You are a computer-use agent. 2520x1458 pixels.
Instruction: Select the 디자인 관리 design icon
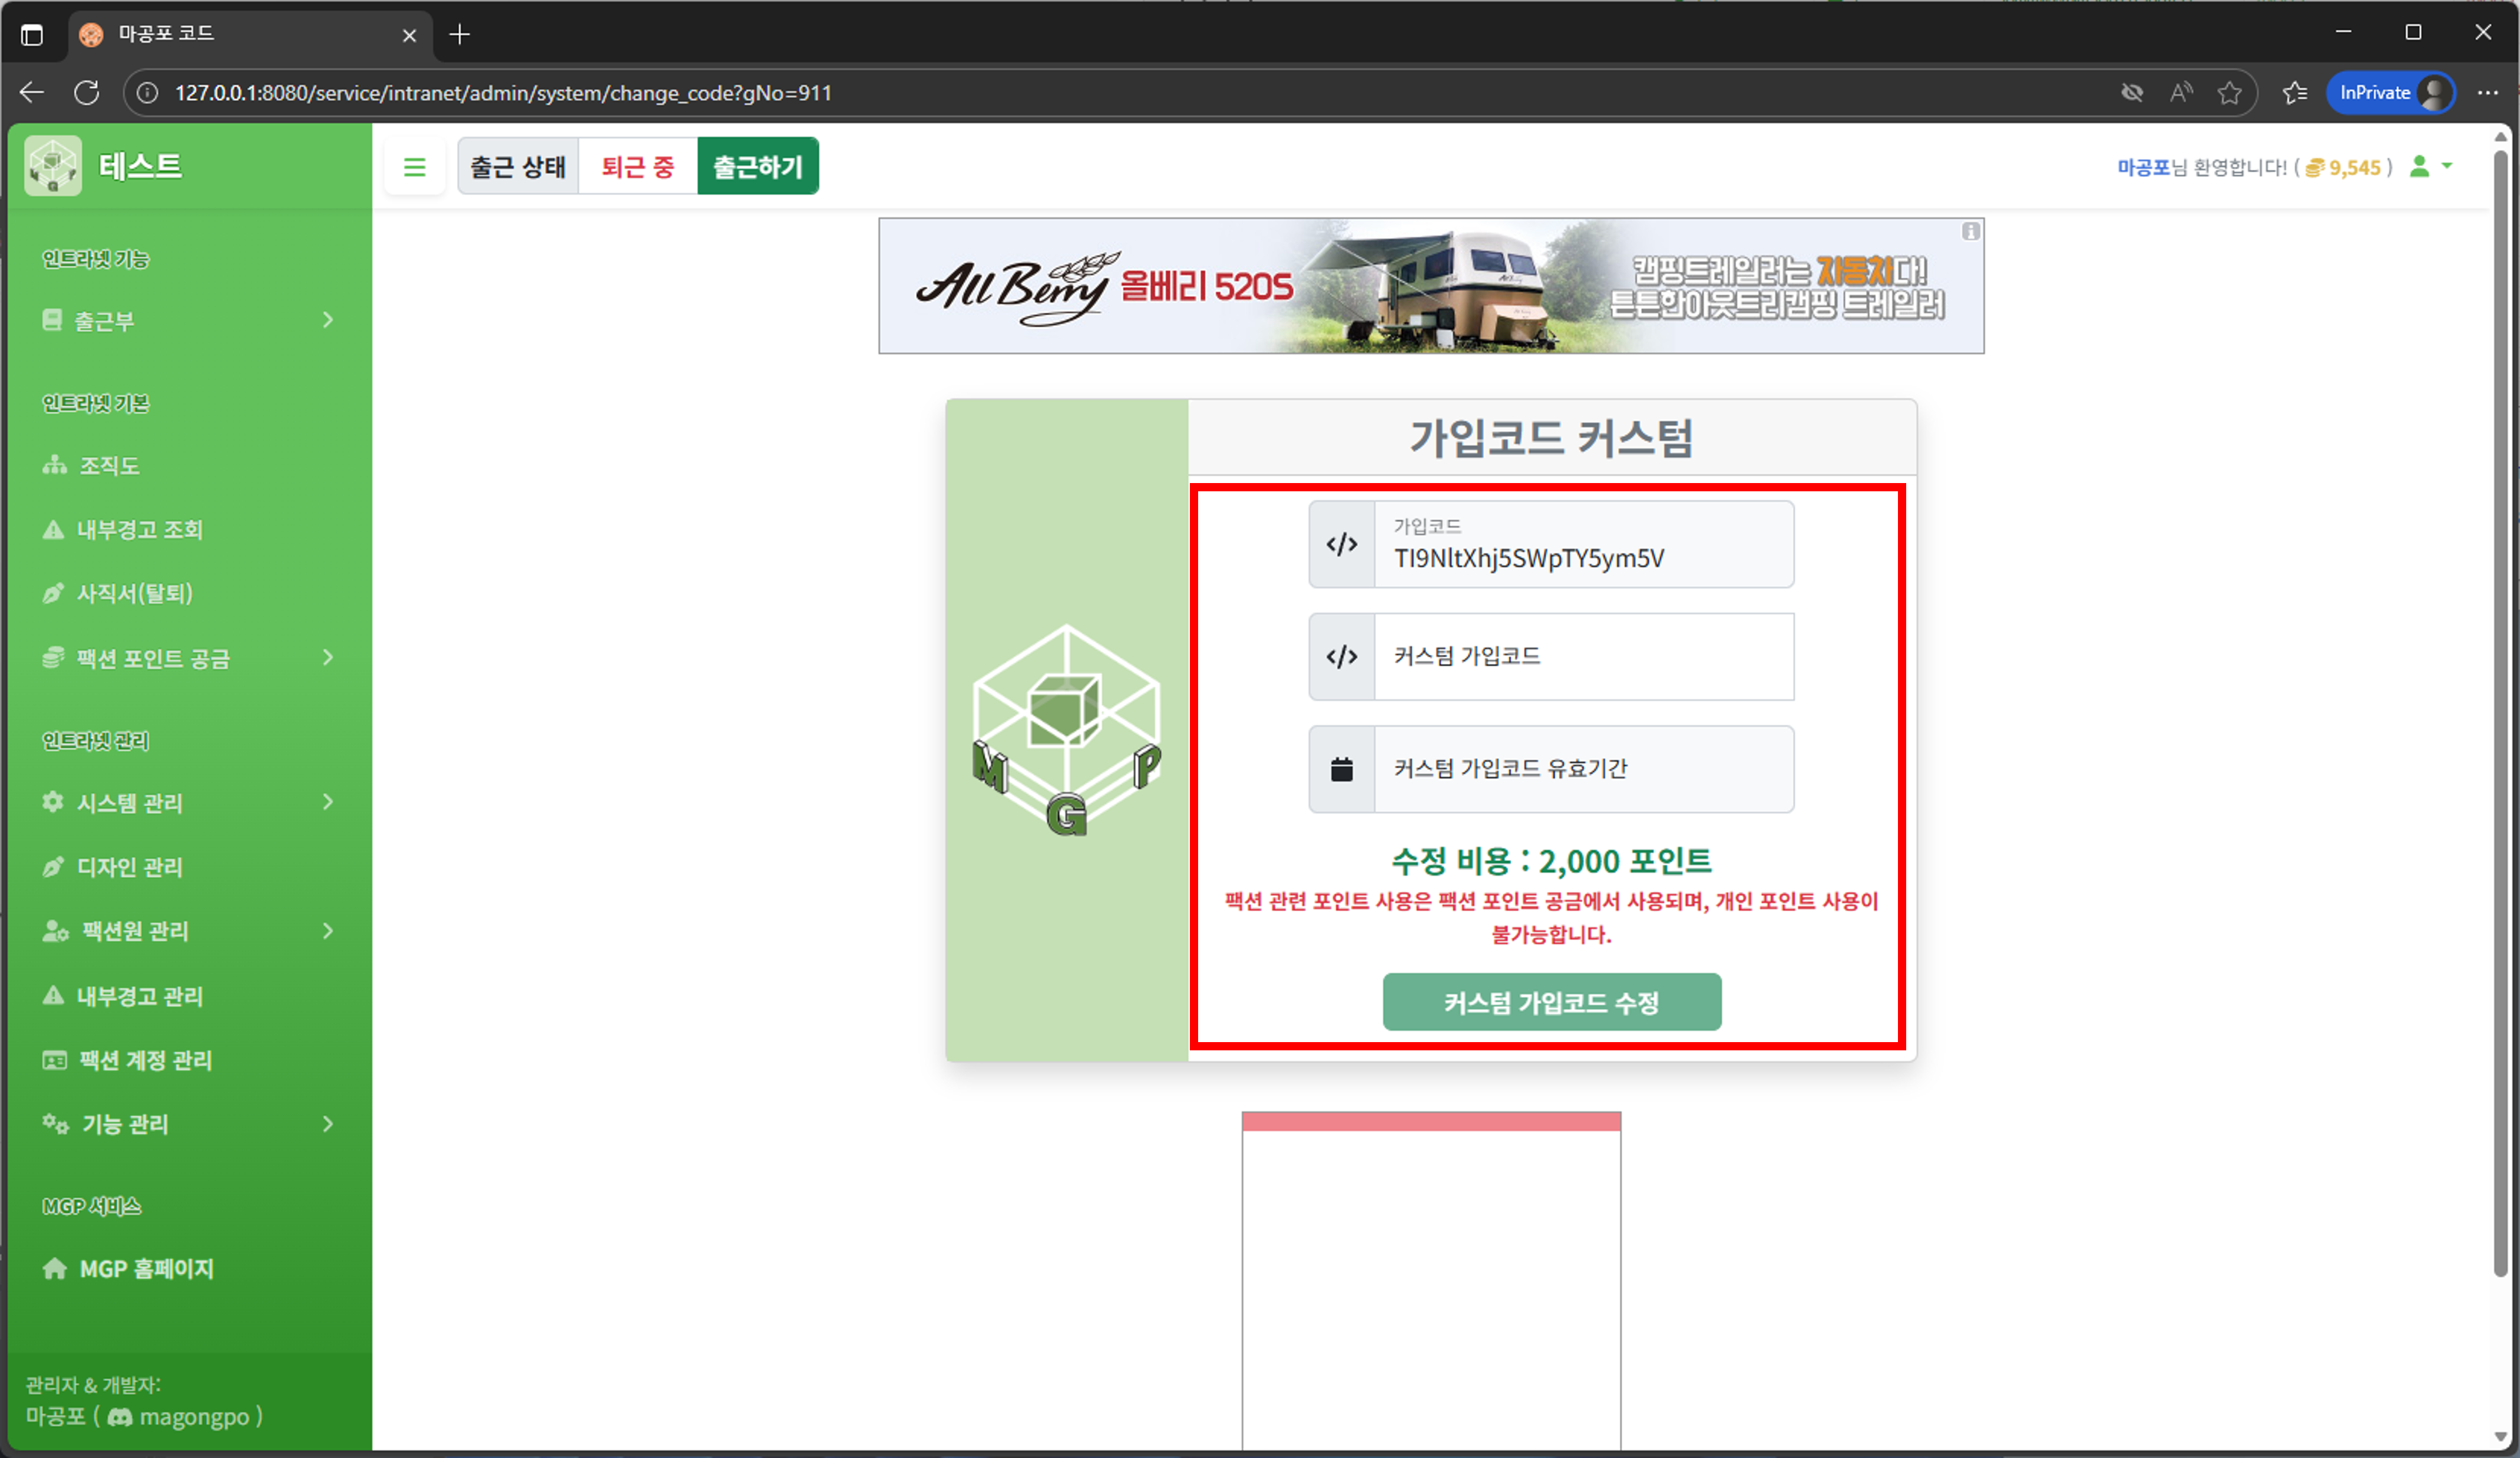pyautogui.click(x=53, y=866)
